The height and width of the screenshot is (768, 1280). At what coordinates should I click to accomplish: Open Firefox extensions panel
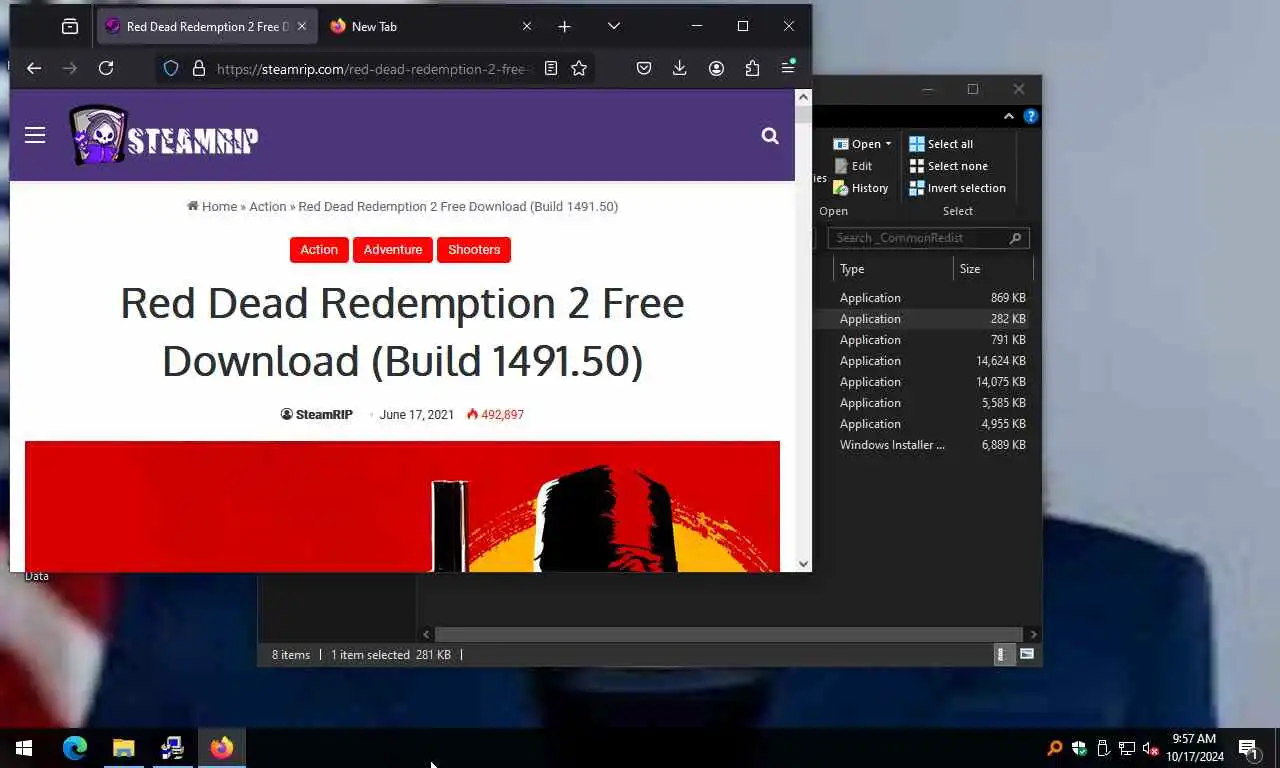point(752,68)
